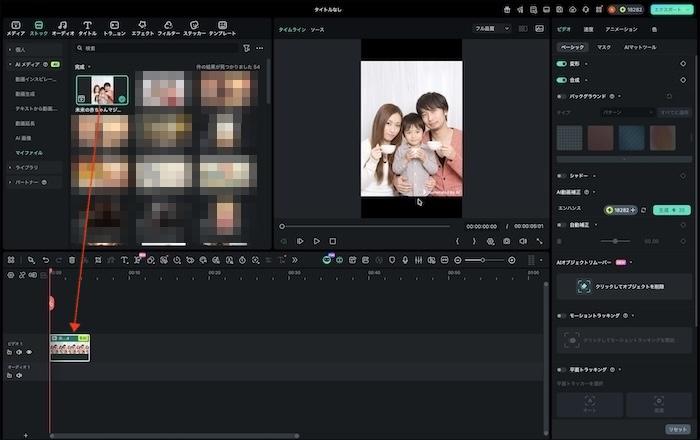Switch to the 速度 (Speed) properties tab

point(588,29)
